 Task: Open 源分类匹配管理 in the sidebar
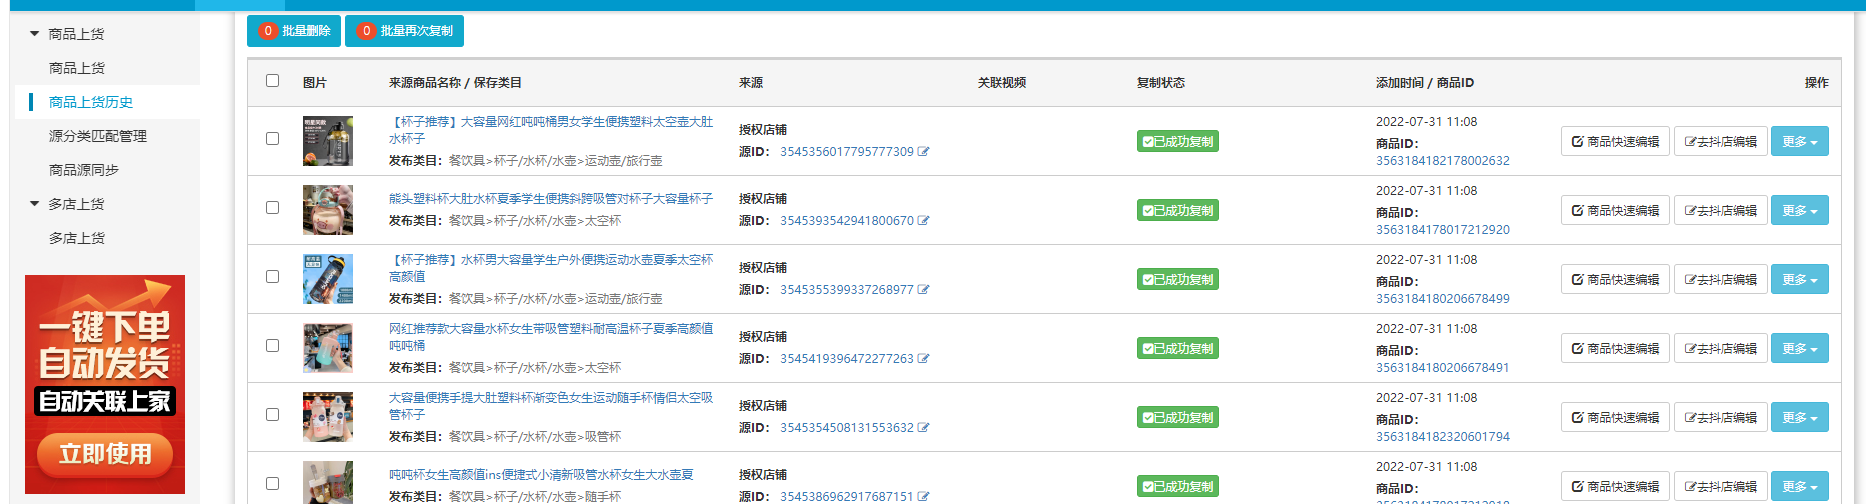click(x=98, y=136)
